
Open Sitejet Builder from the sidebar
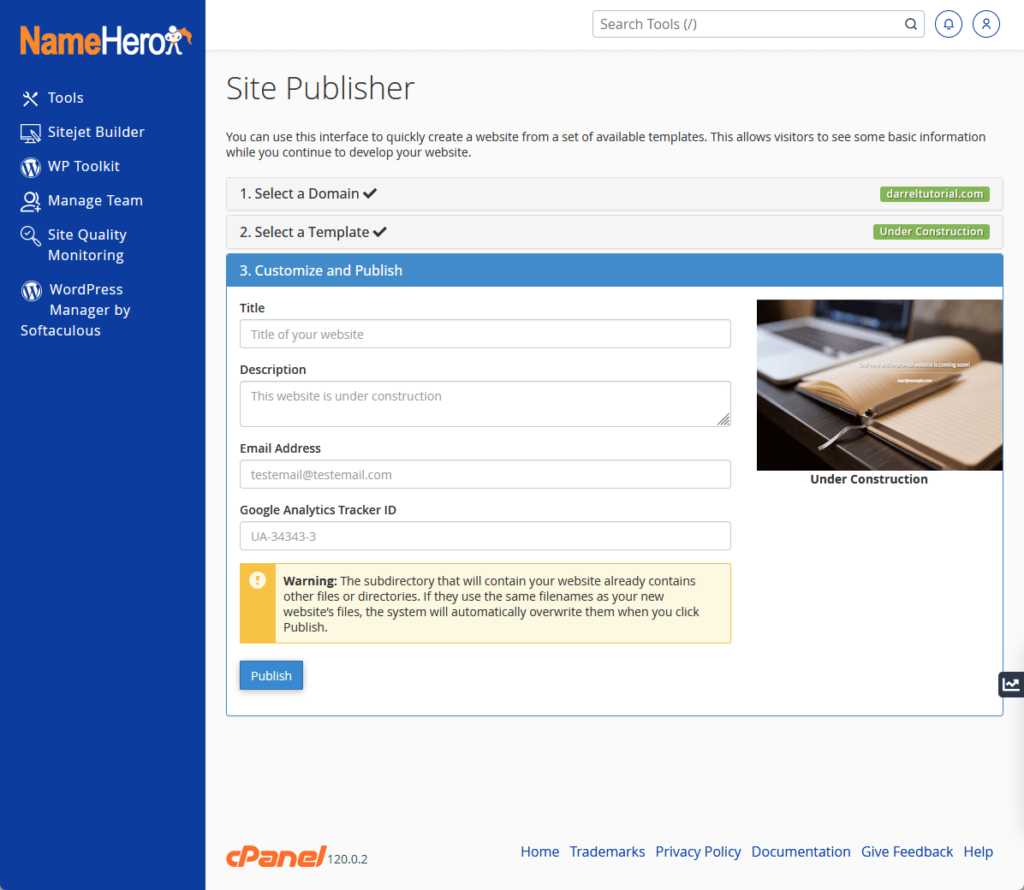point(96,132)
